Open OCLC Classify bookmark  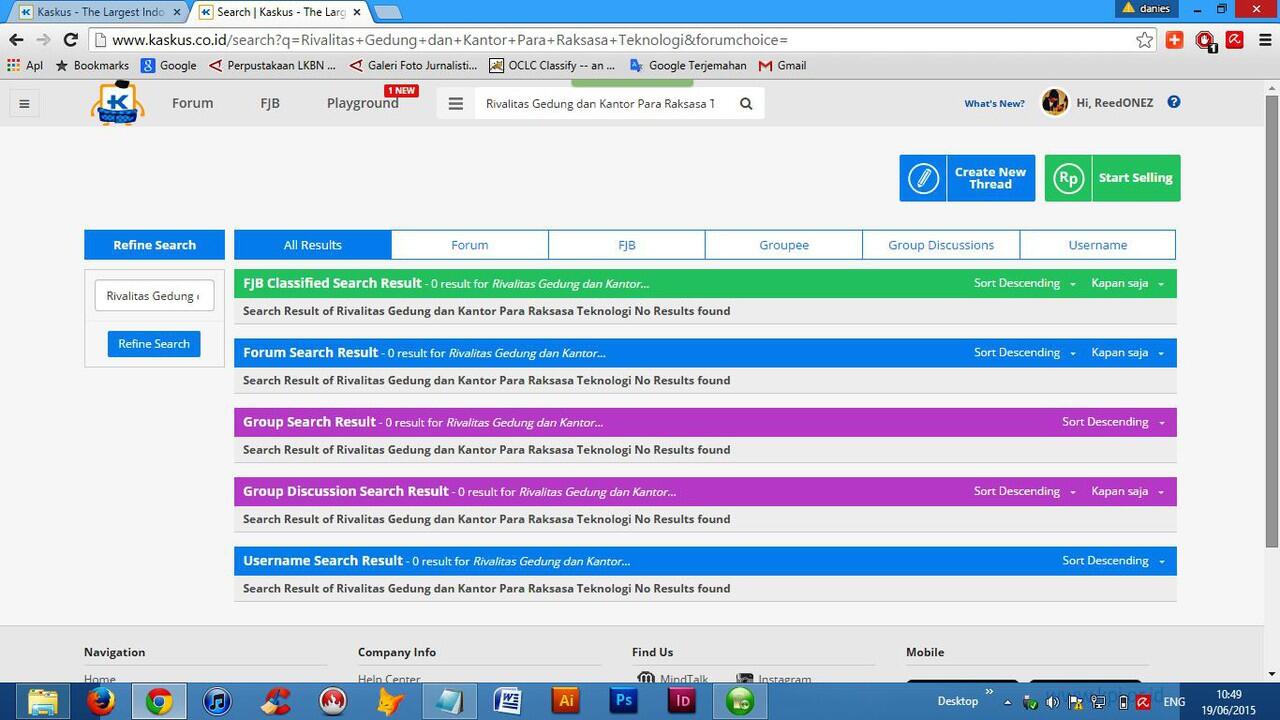point(552,65)
